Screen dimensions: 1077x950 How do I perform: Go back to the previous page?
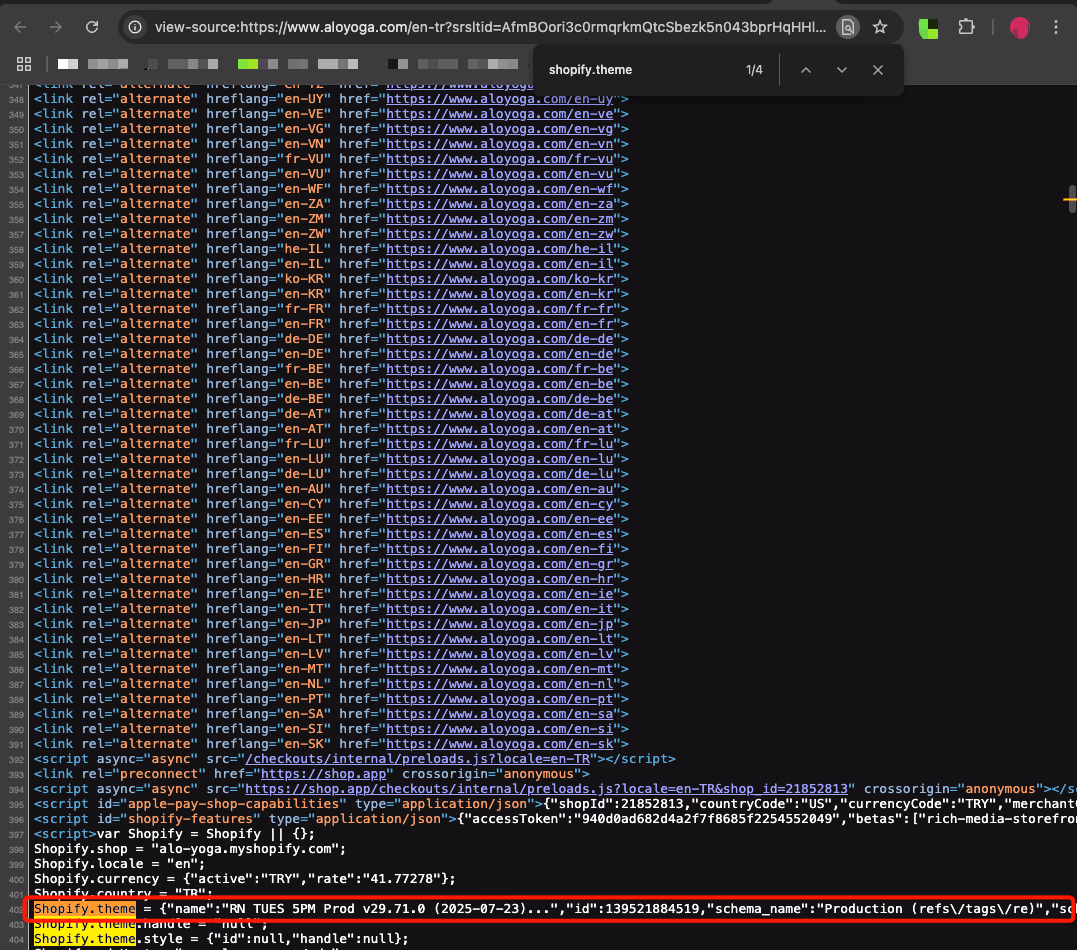21,27
